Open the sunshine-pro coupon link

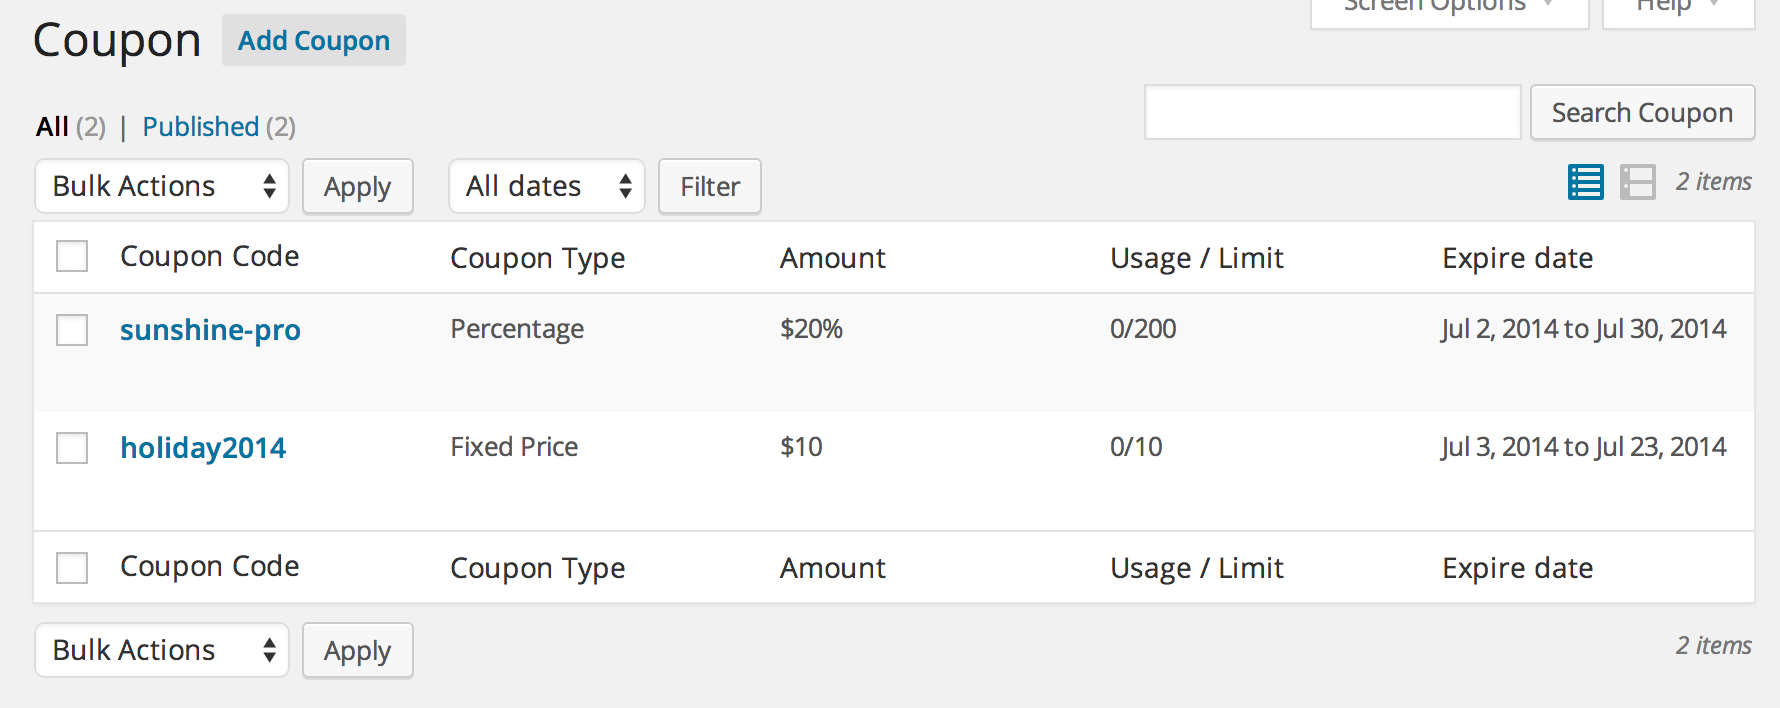point(210,330)
